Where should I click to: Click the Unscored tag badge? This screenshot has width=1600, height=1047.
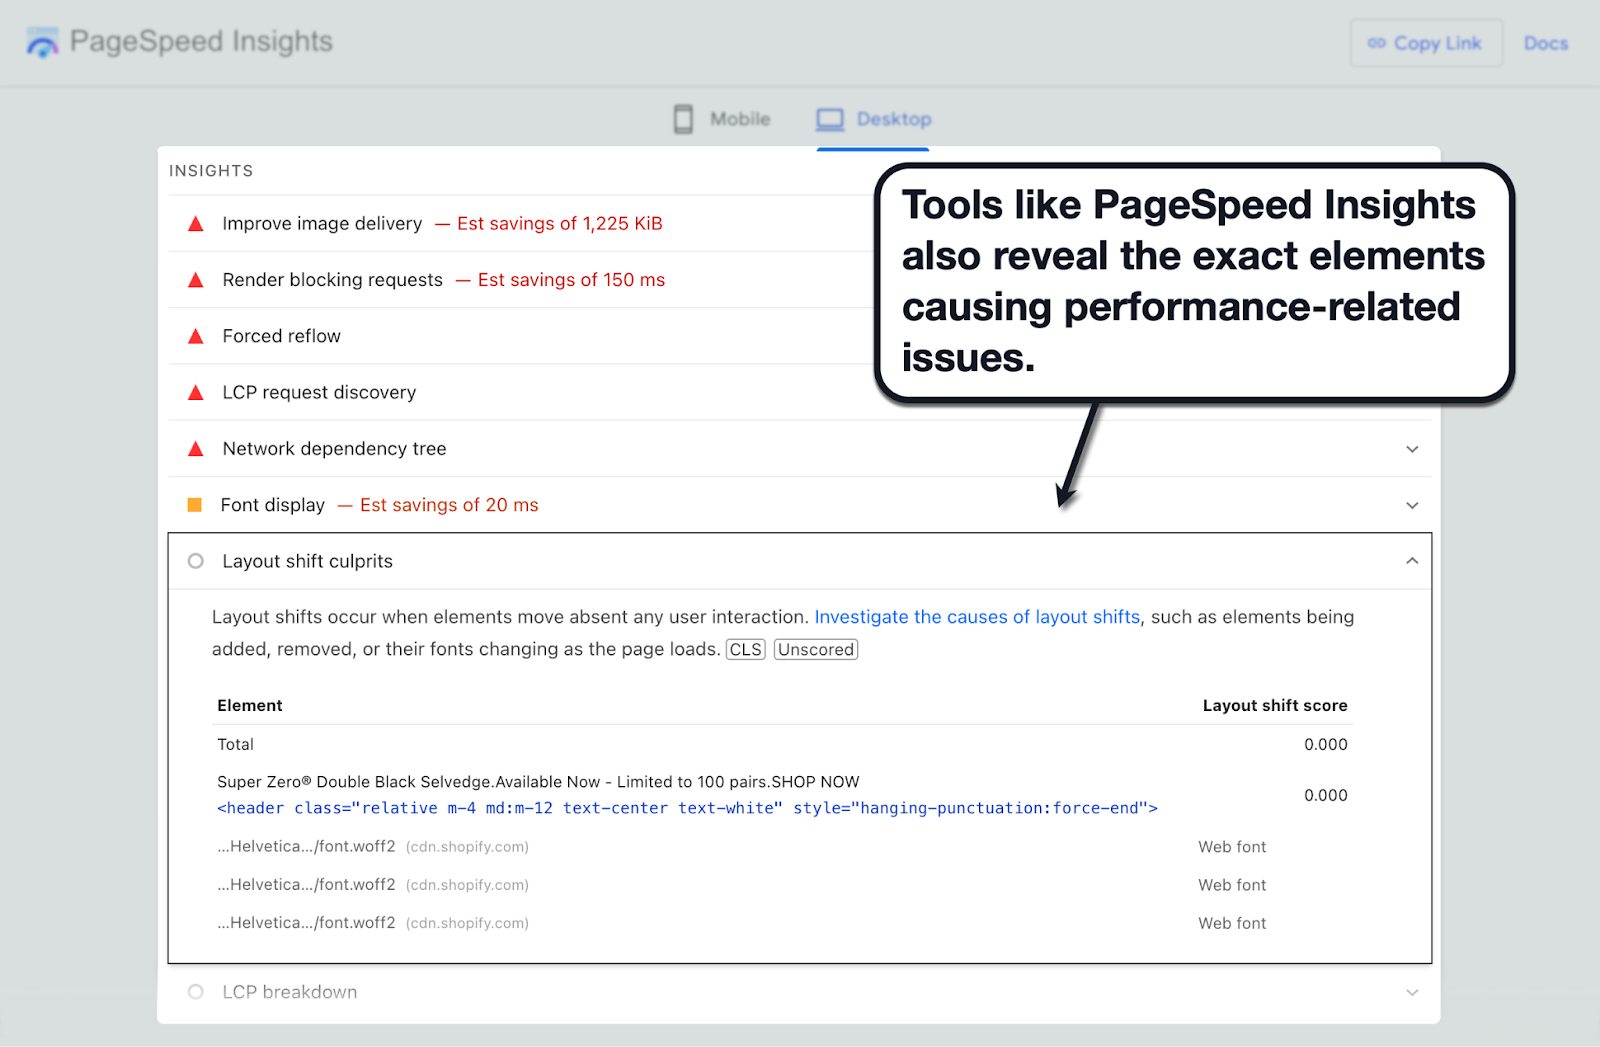(816, 649)
